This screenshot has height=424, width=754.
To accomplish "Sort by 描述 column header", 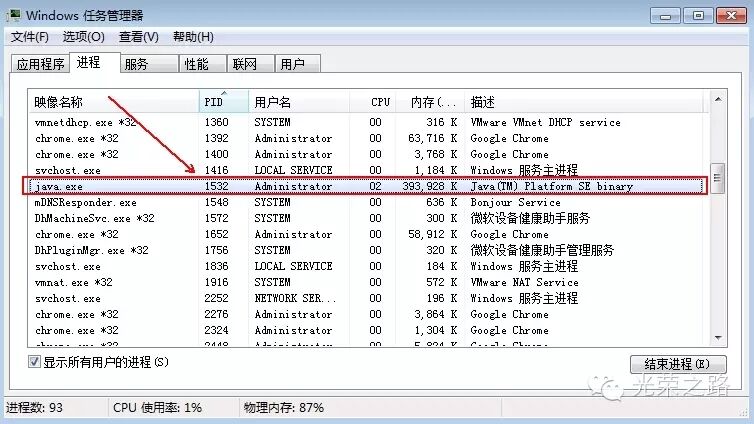I will click(586, 102).
